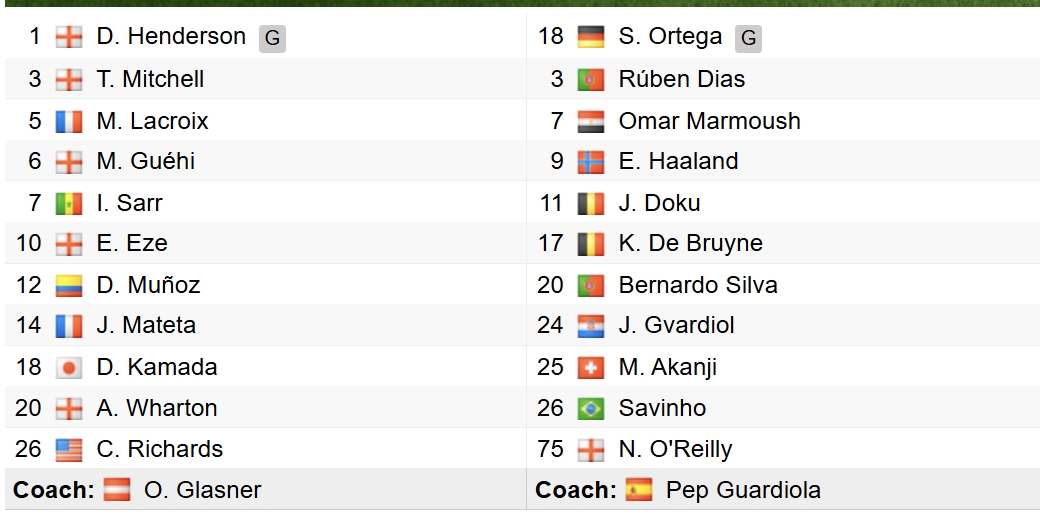
Task: Click the England flag beside D. Henderson
Action: coord(69,37)
